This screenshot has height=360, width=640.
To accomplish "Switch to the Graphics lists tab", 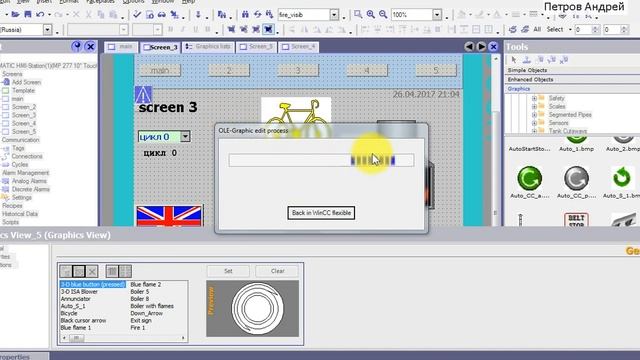I will (209, 47).
